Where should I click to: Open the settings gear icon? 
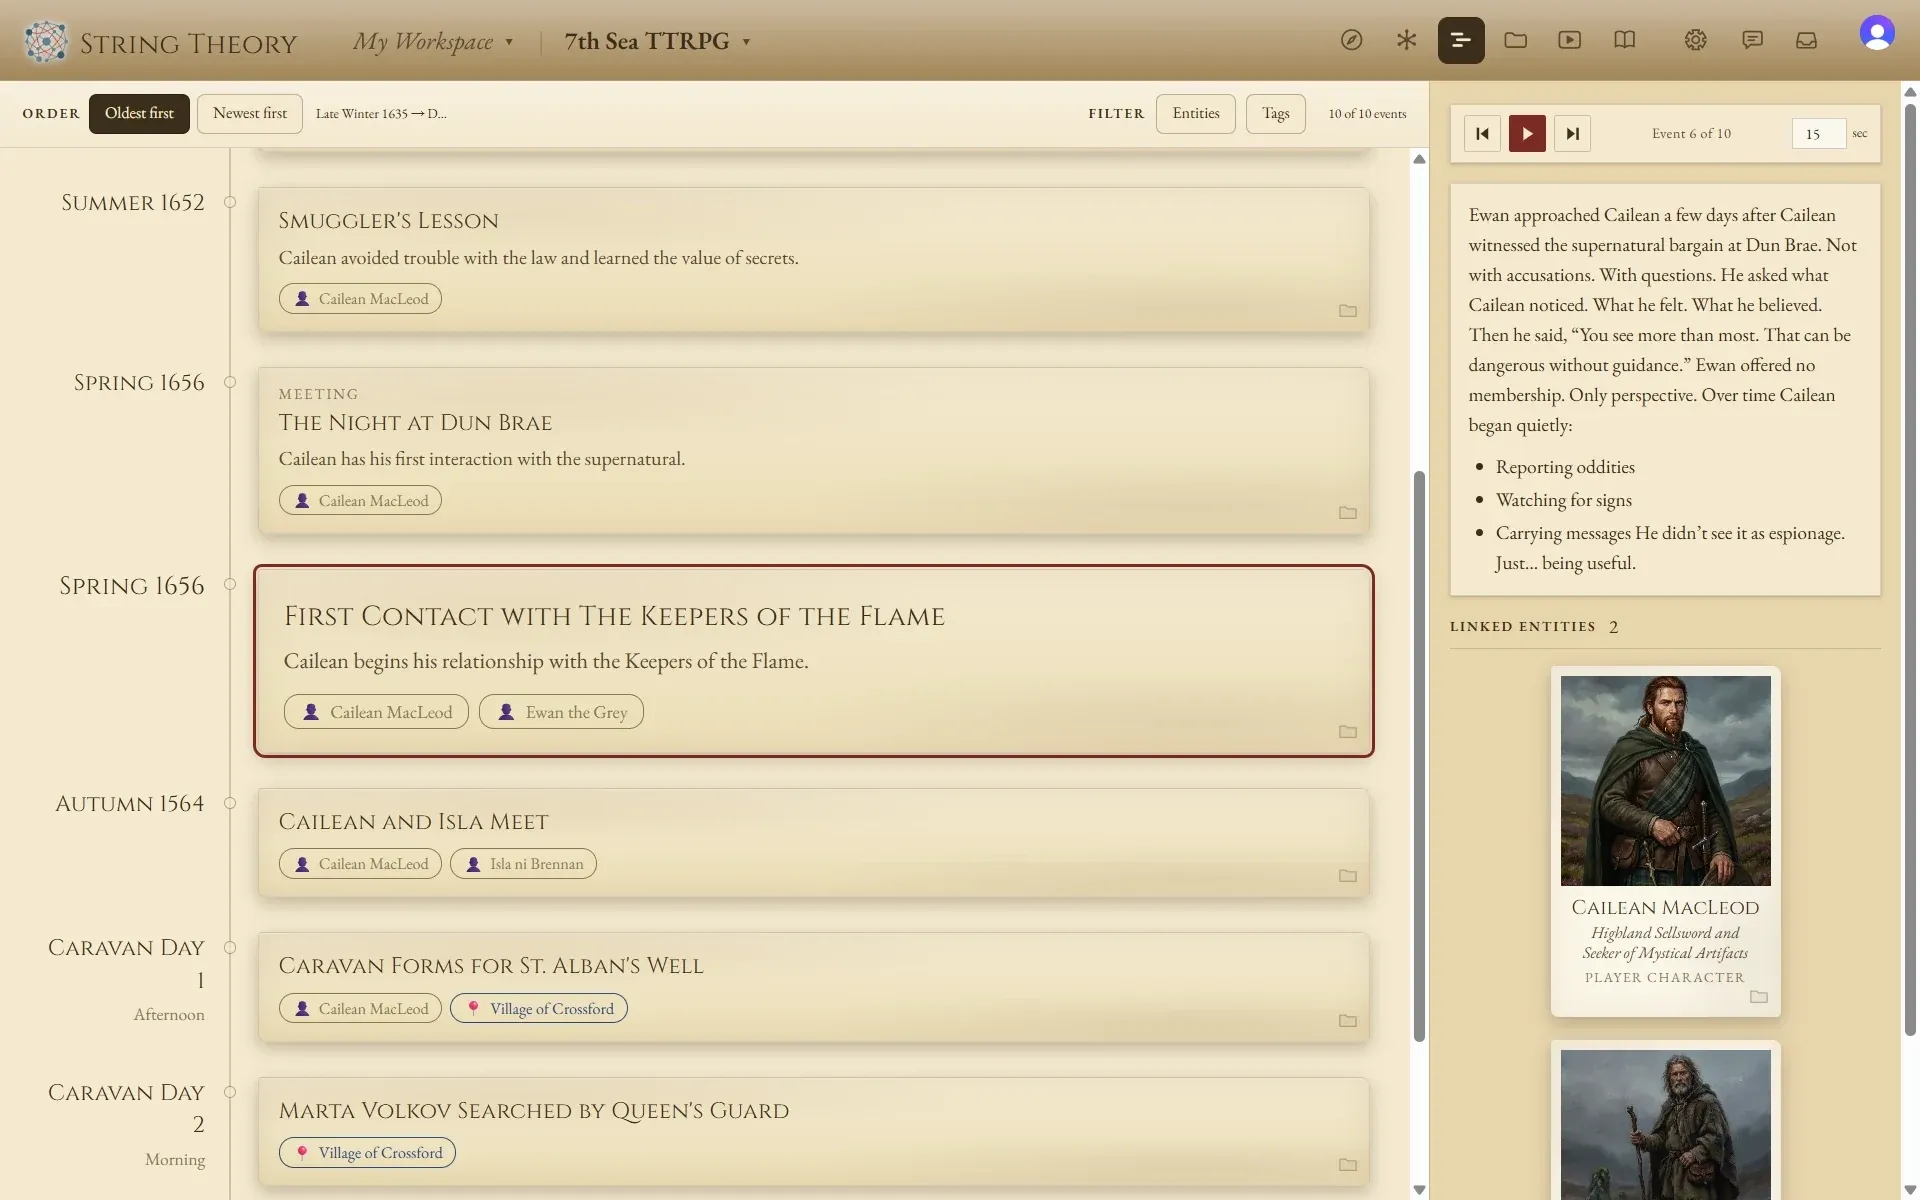tap(1695, 40)
